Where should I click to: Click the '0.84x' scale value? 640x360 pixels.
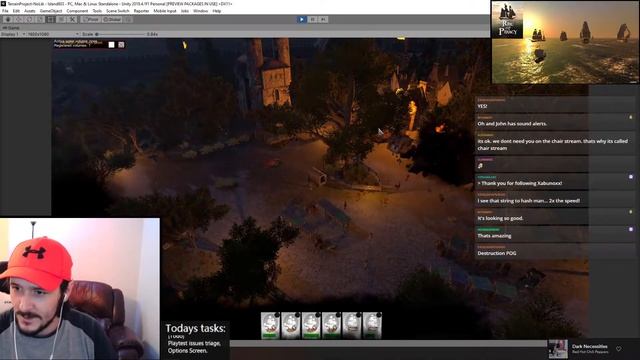click(x=152, y=34)
